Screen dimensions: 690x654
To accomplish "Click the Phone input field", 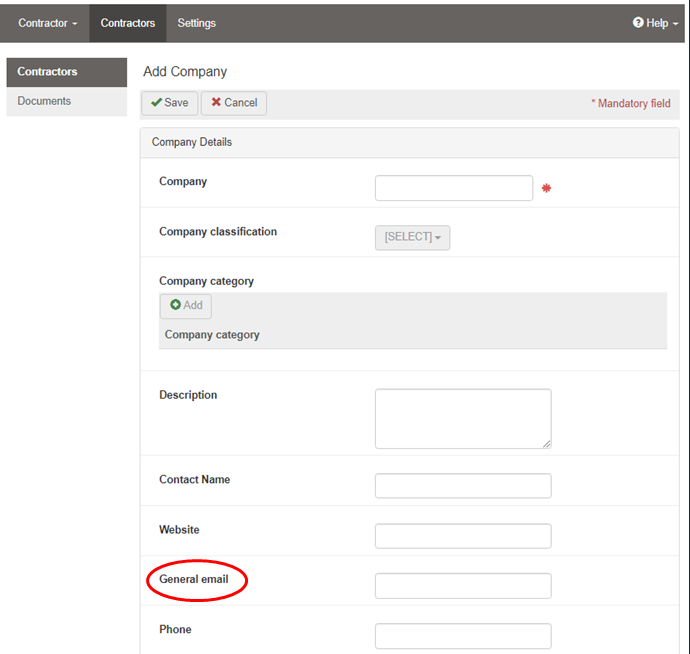I will (x=462, y=636).
